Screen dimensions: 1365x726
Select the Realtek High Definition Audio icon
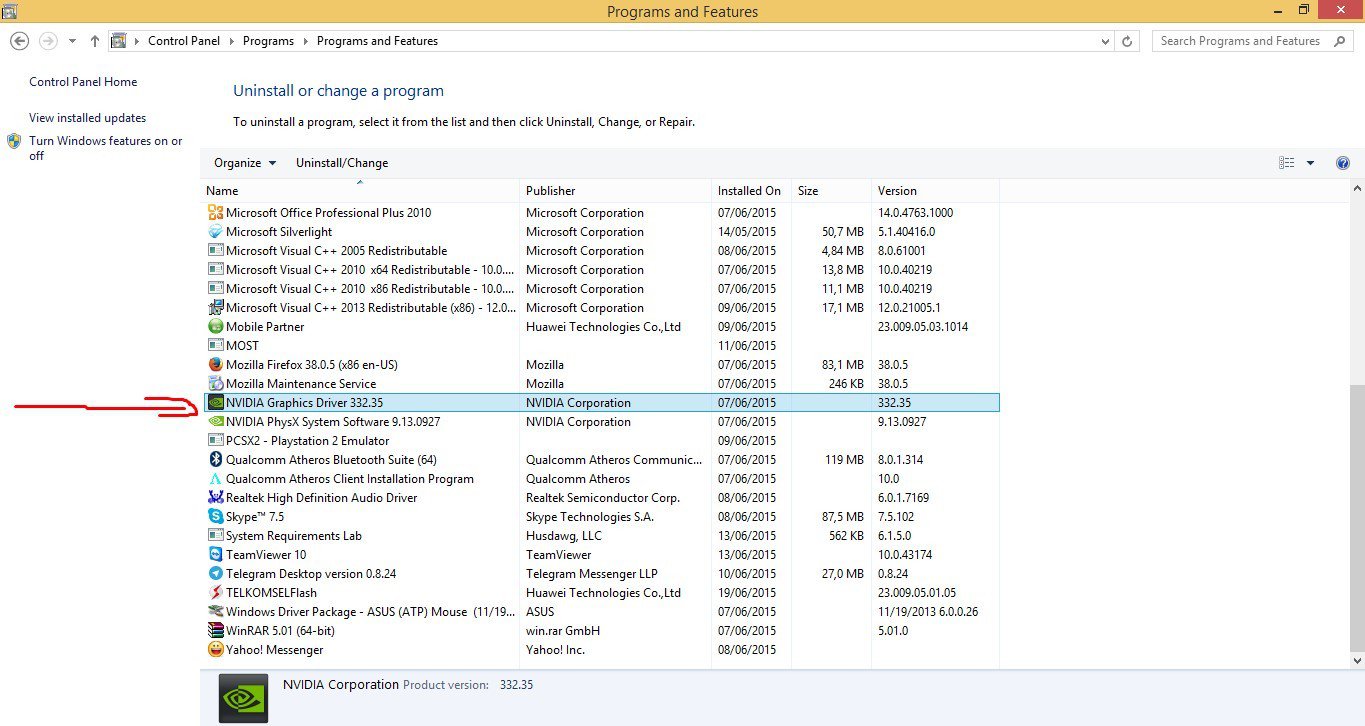point(215,498)
